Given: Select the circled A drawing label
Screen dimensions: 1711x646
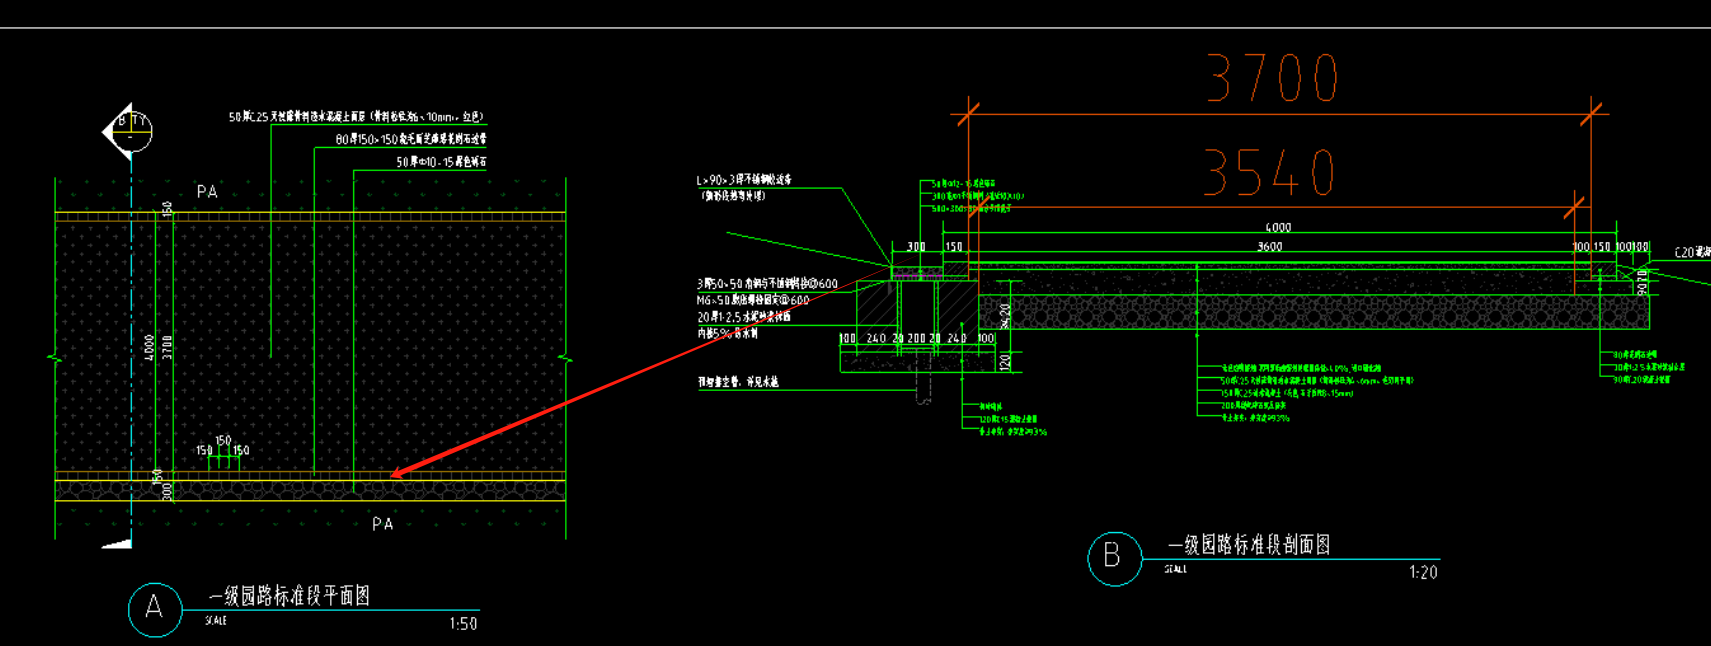Looking at the screenshot, I should pos(155,608).
